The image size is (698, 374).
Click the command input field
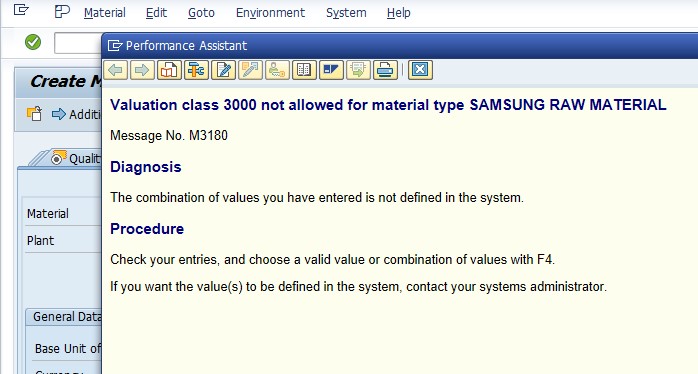pyautogui.click(x=78, y=43)
